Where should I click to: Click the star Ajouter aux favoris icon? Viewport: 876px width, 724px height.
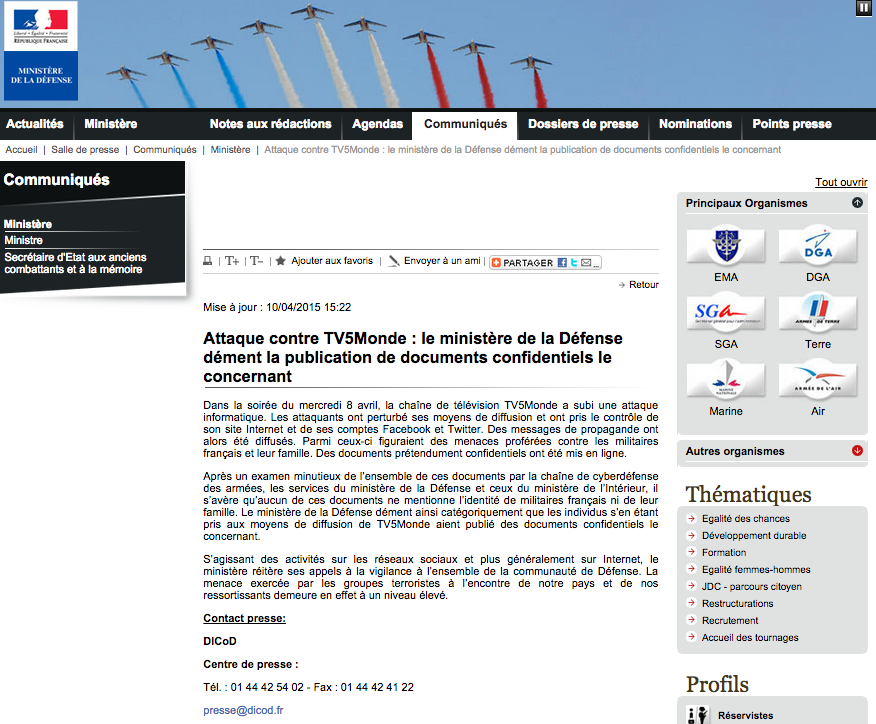pyautogui.click(x=280, y=261)
